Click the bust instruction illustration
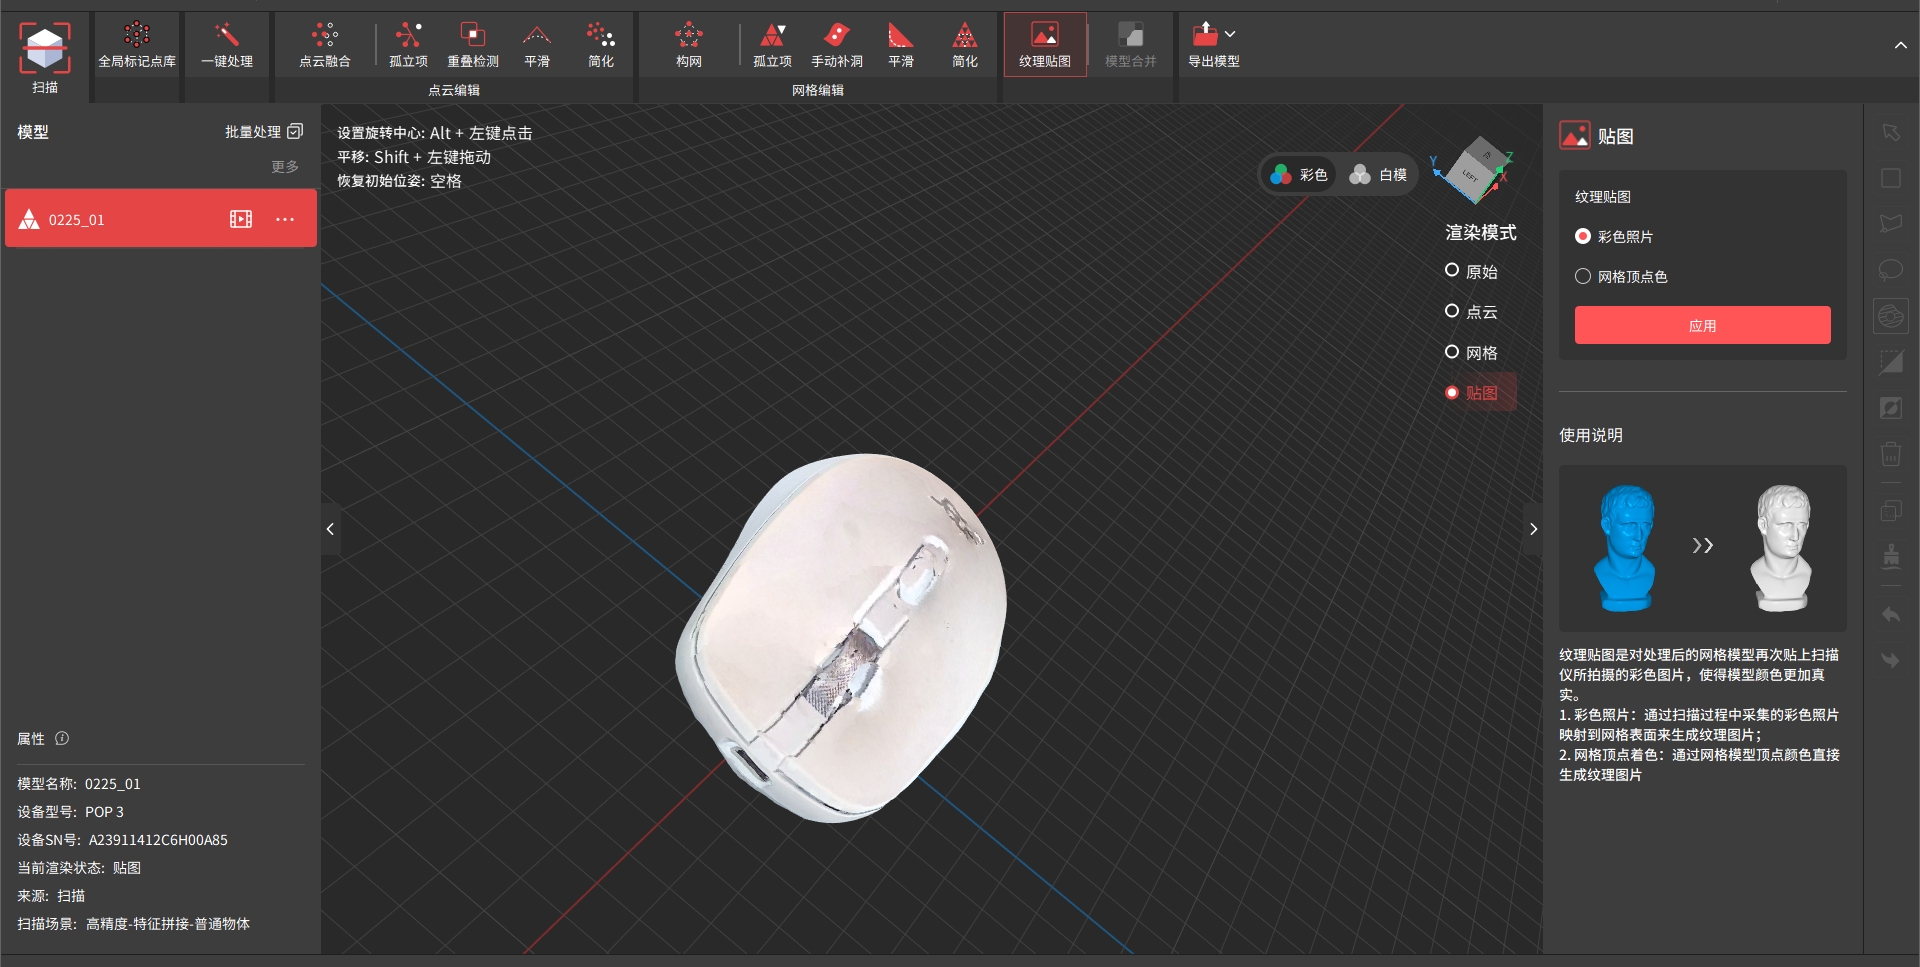The height and width of the screenshot is (967, 1920). click(1702, 548)
